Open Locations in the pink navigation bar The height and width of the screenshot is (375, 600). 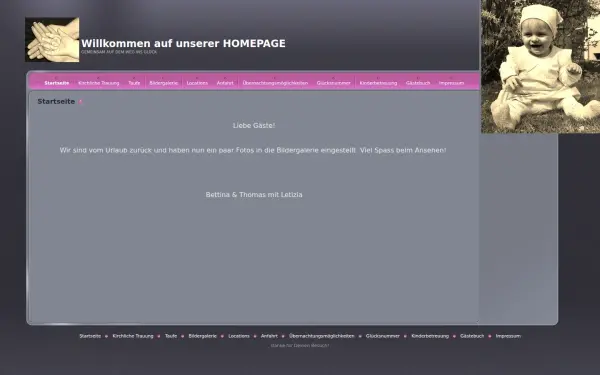197,83
